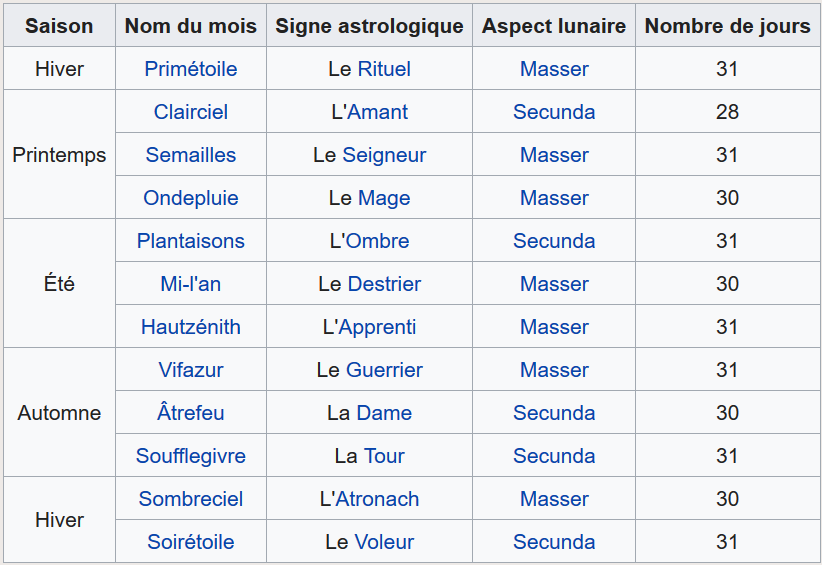The height and width of the screenshot is (565, 822).
Task: Open the Rituel astrological sign link
Action: 384,69
